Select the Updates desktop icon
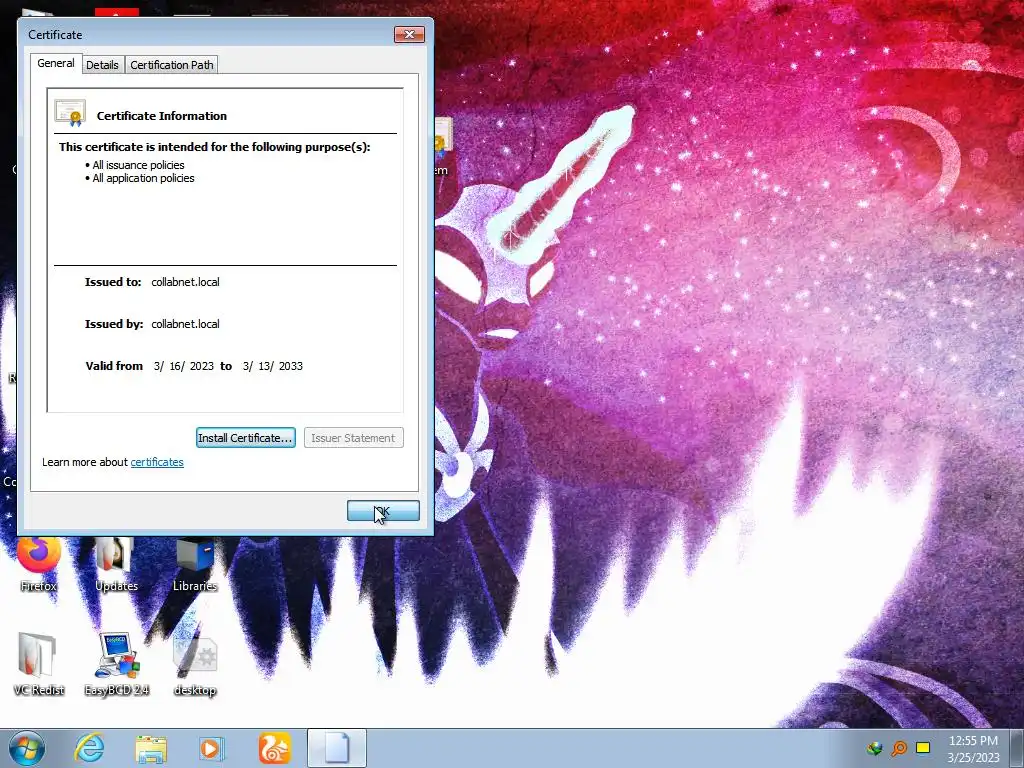The width and height of the screenshot is (1024, 768). [116, 564]
